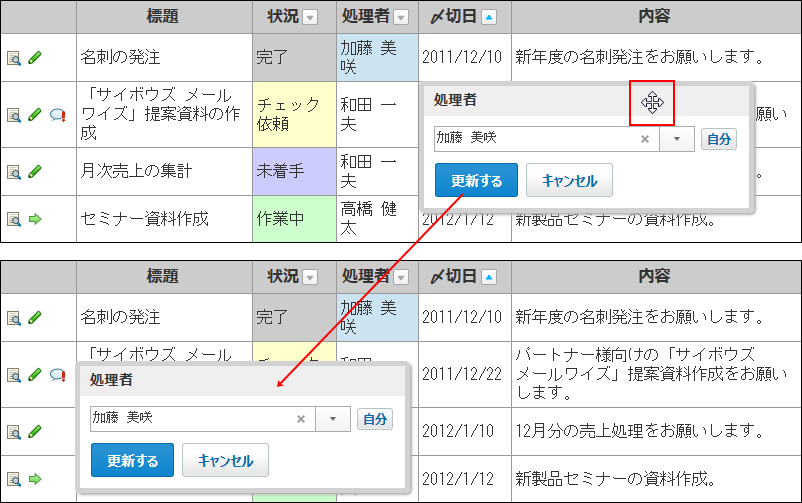Click 更新する button in upper popup
This screenshot has width=802, height=503.
pyautogui.click(x=476, y=180)
